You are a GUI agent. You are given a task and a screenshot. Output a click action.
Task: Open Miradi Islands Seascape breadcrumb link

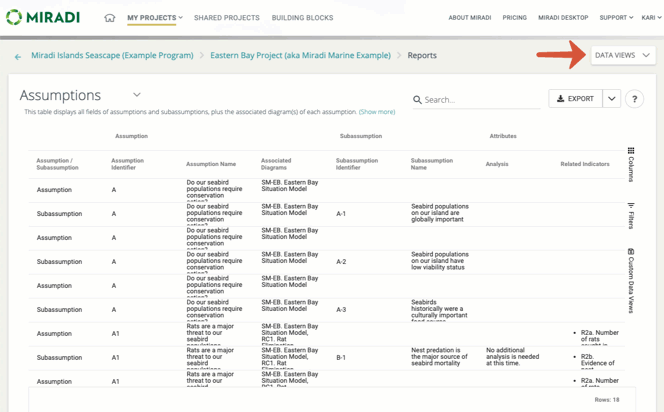[x=112, y=56]
